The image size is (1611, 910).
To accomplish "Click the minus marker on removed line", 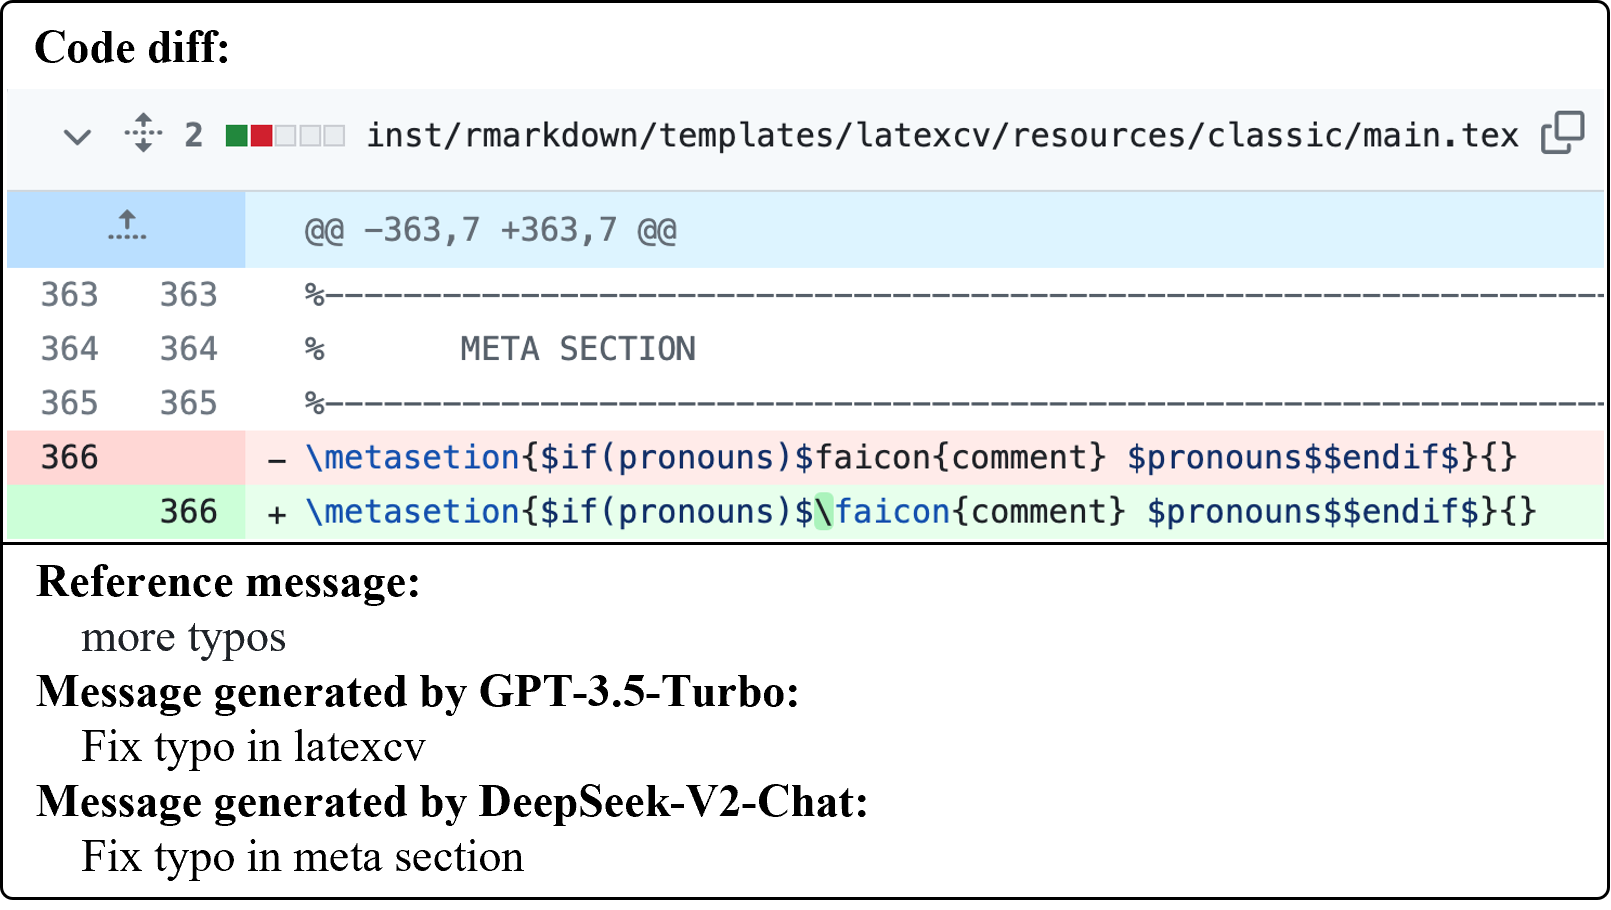I will (277, 459).
